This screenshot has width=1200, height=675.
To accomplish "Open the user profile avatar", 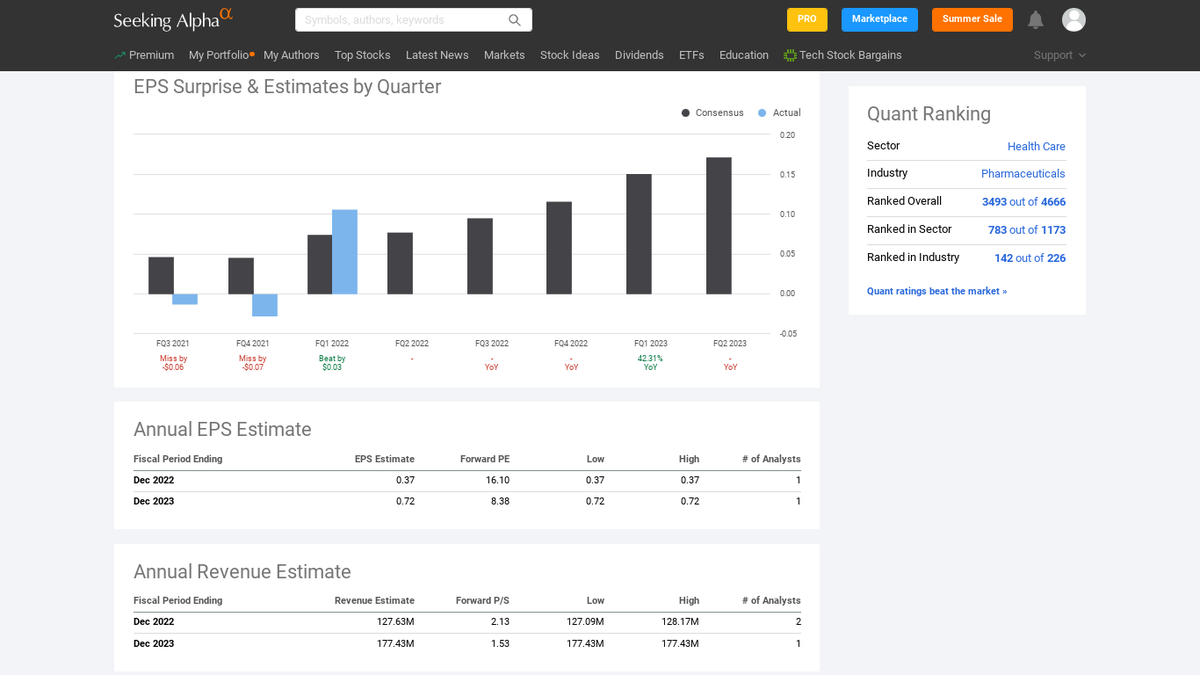I will pos(1074,20).
